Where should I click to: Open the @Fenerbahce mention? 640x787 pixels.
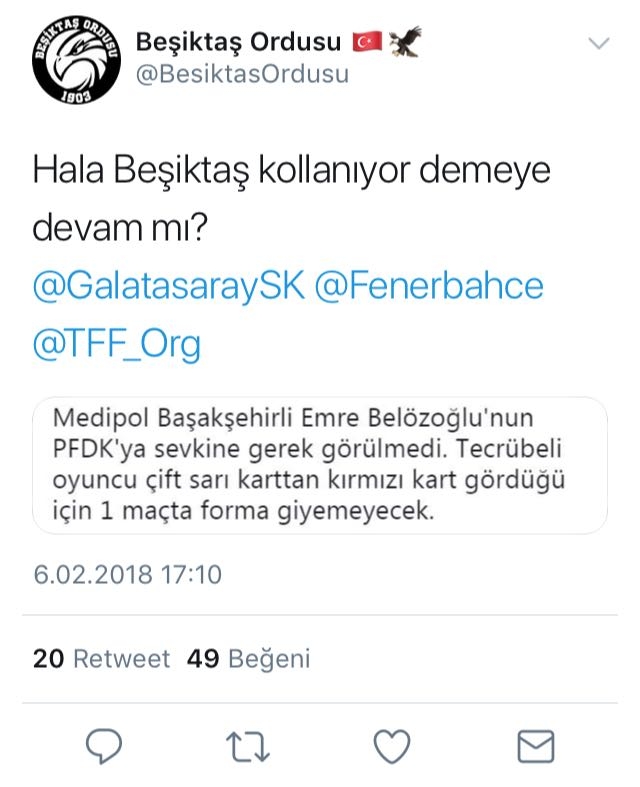point(430,286)
